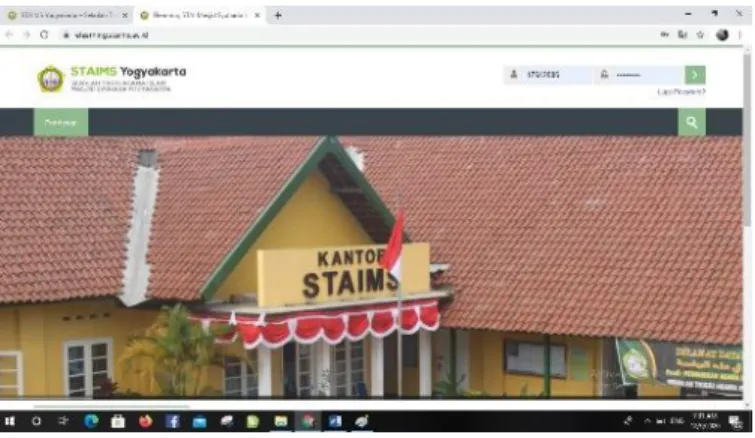Click the KANTOR STAIMS banner image
755x438 pixels.
[371, 267]
